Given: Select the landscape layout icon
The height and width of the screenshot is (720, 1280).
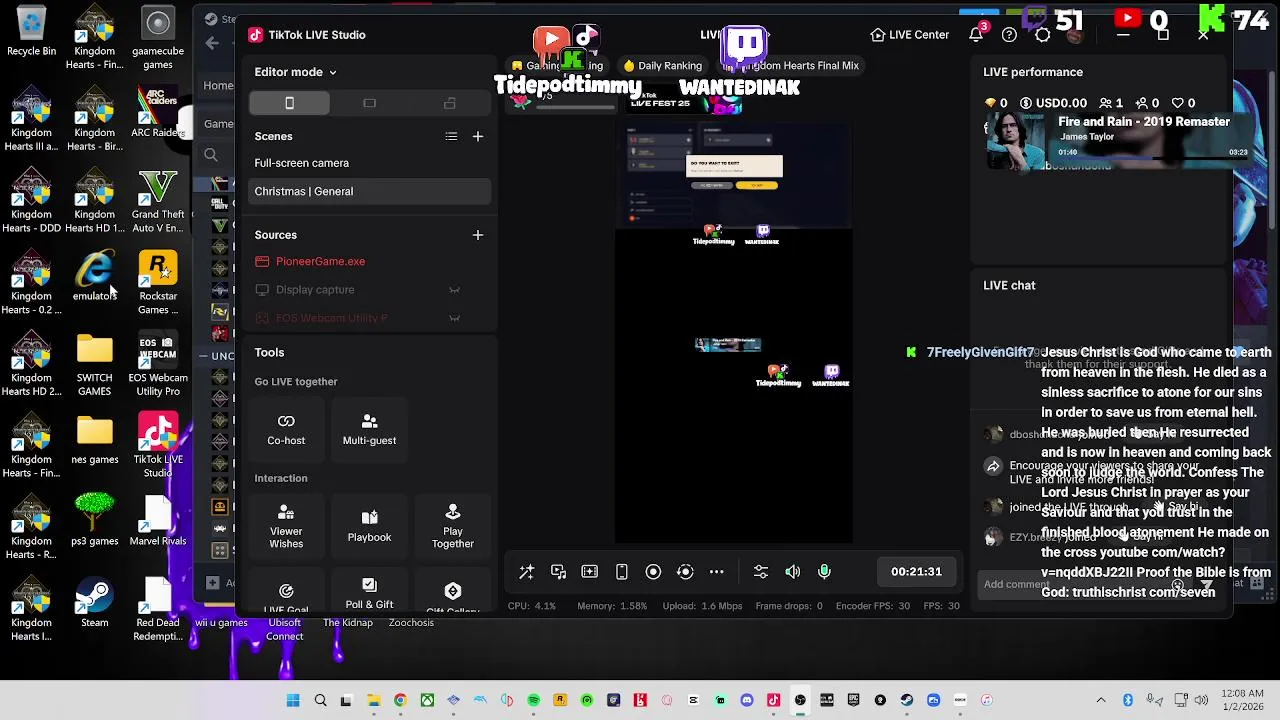Looking at the screenshot, I should tap(369, 103).
